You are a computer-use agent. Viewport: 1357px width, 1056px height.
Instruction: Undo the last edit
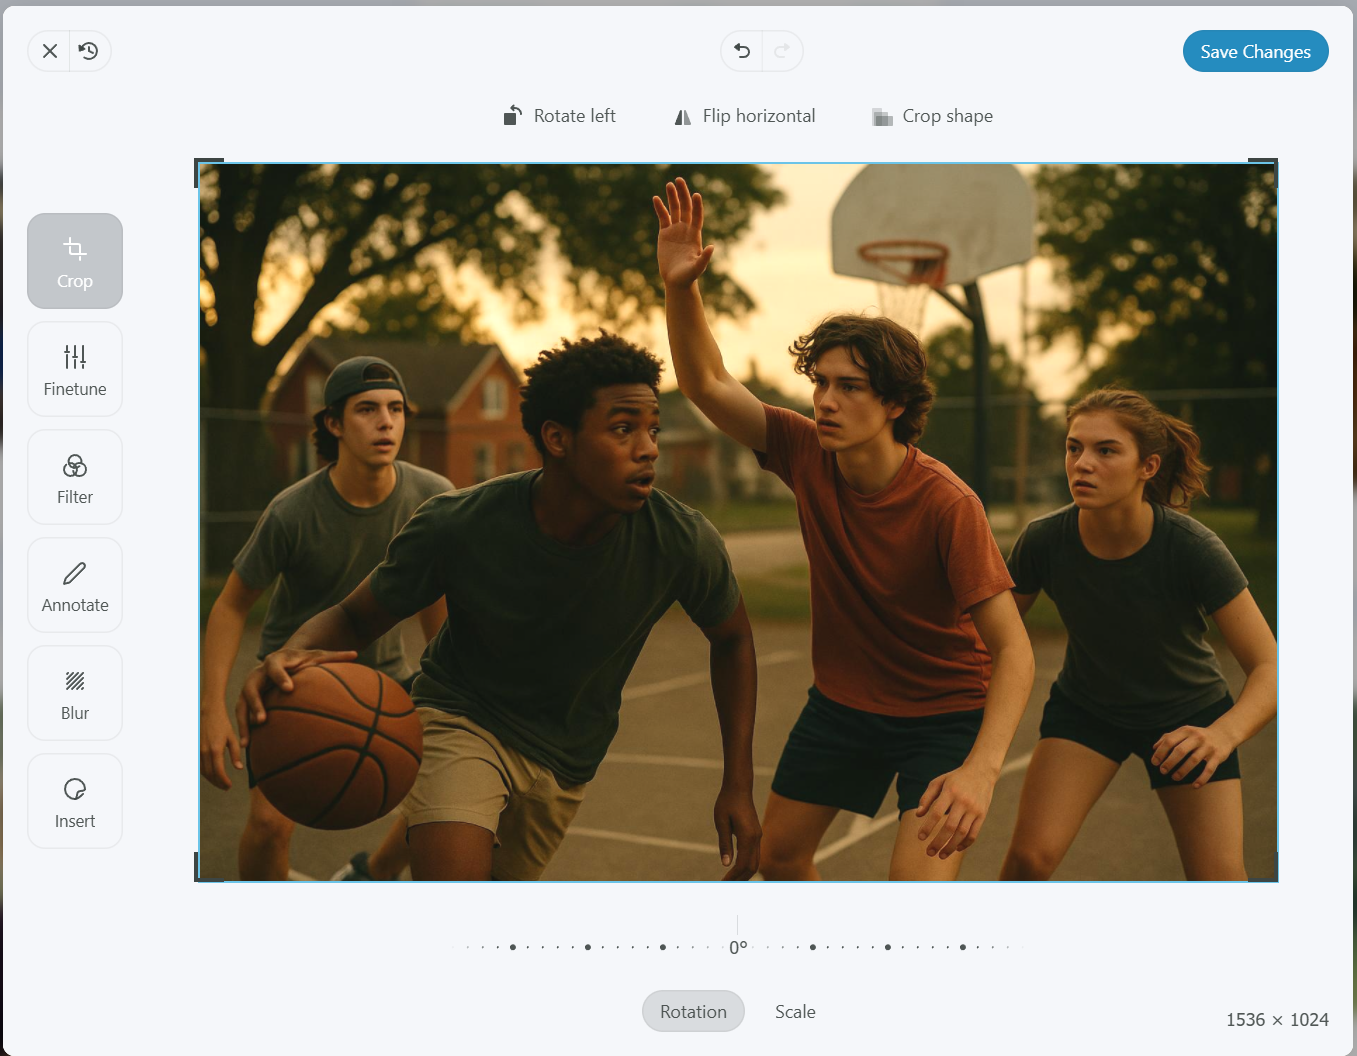point(742,51)
